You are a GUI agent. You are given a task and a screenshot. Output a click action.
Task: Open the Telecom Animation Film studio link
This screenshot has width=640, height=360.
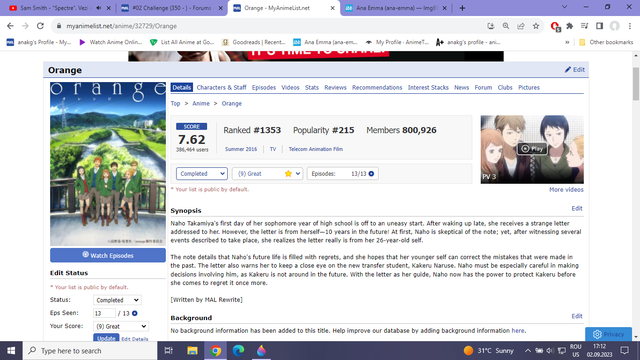[316, 149]
